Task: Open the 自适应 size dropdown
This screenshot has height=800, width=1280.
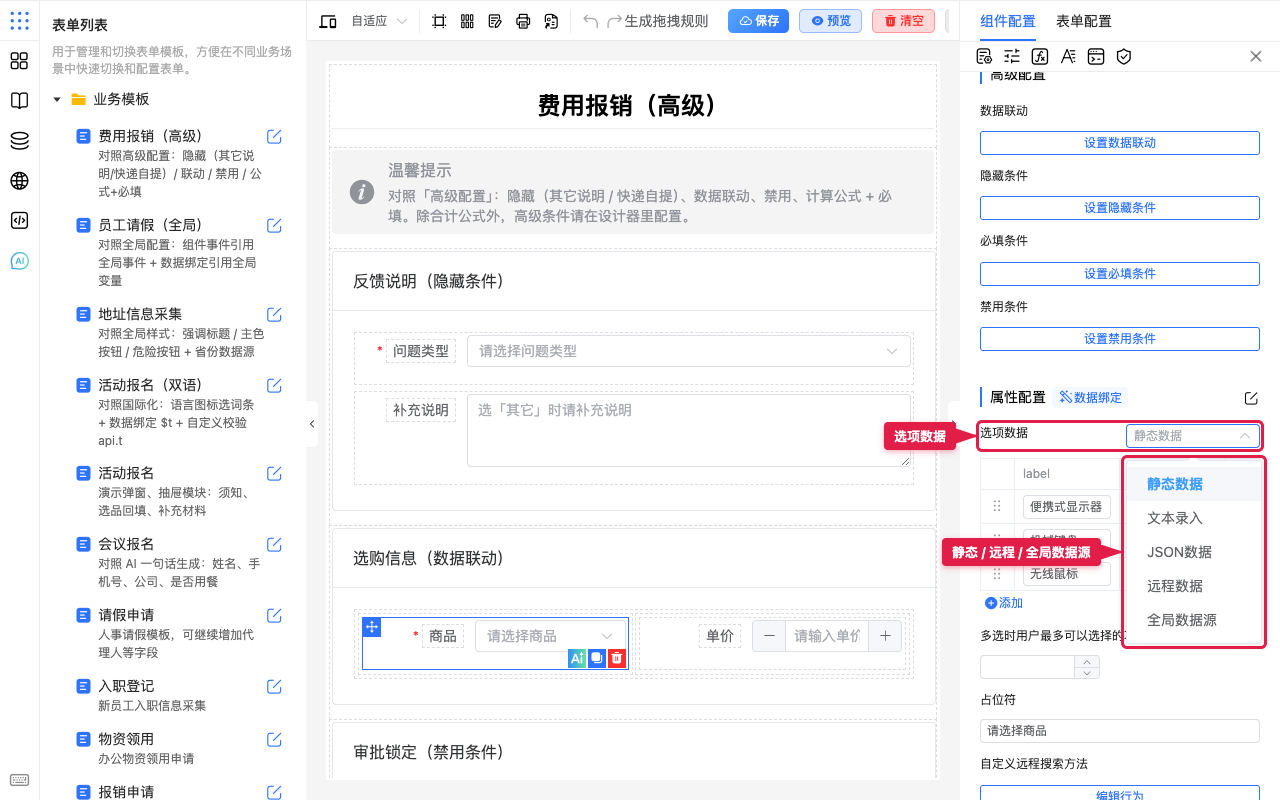Action: coord(379,21)
